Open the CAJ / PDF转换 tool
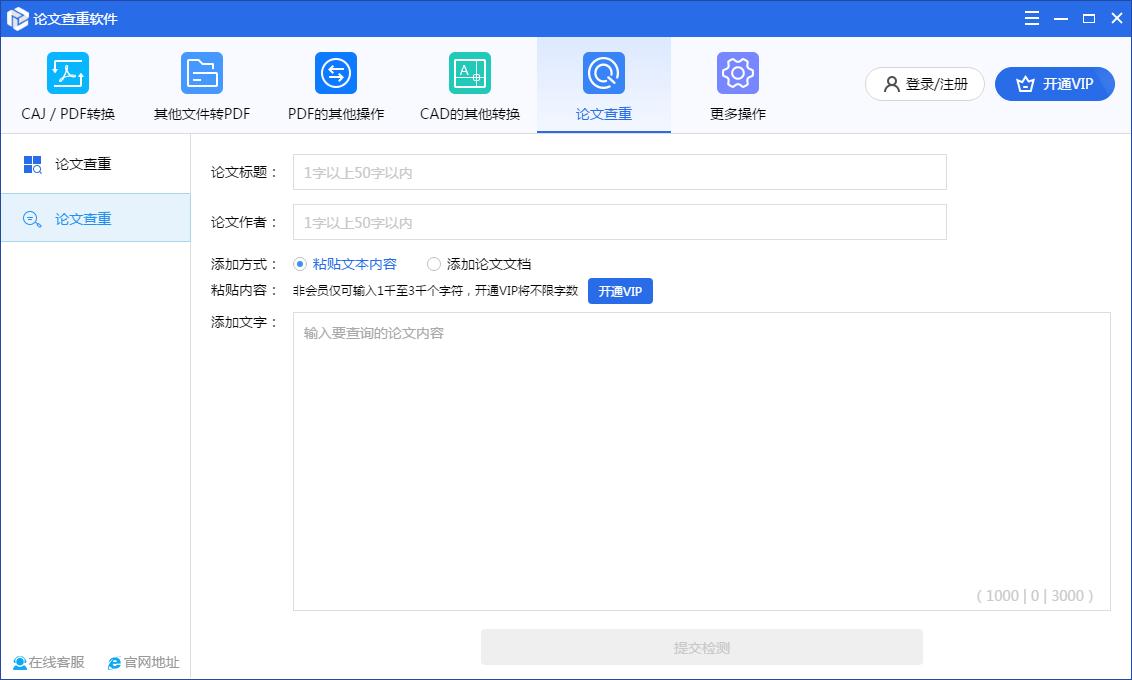 click(67, 85)
